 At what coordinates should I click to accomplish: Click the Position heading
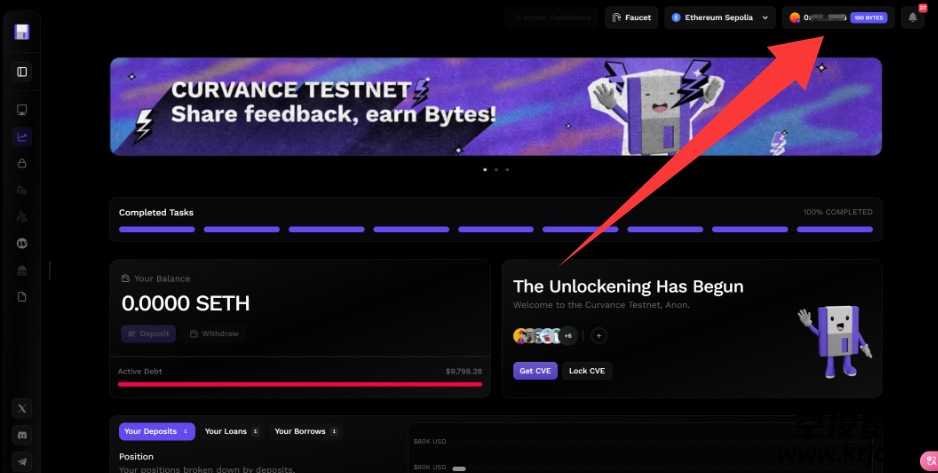pyautogui.click(x=136, y=456)
